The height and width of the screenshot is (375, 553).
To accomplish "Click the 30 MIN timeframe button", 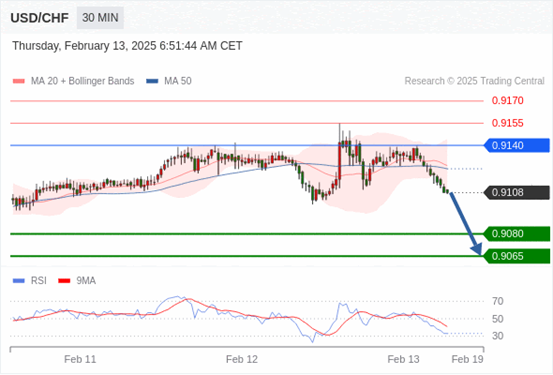I will pos(100,18).
